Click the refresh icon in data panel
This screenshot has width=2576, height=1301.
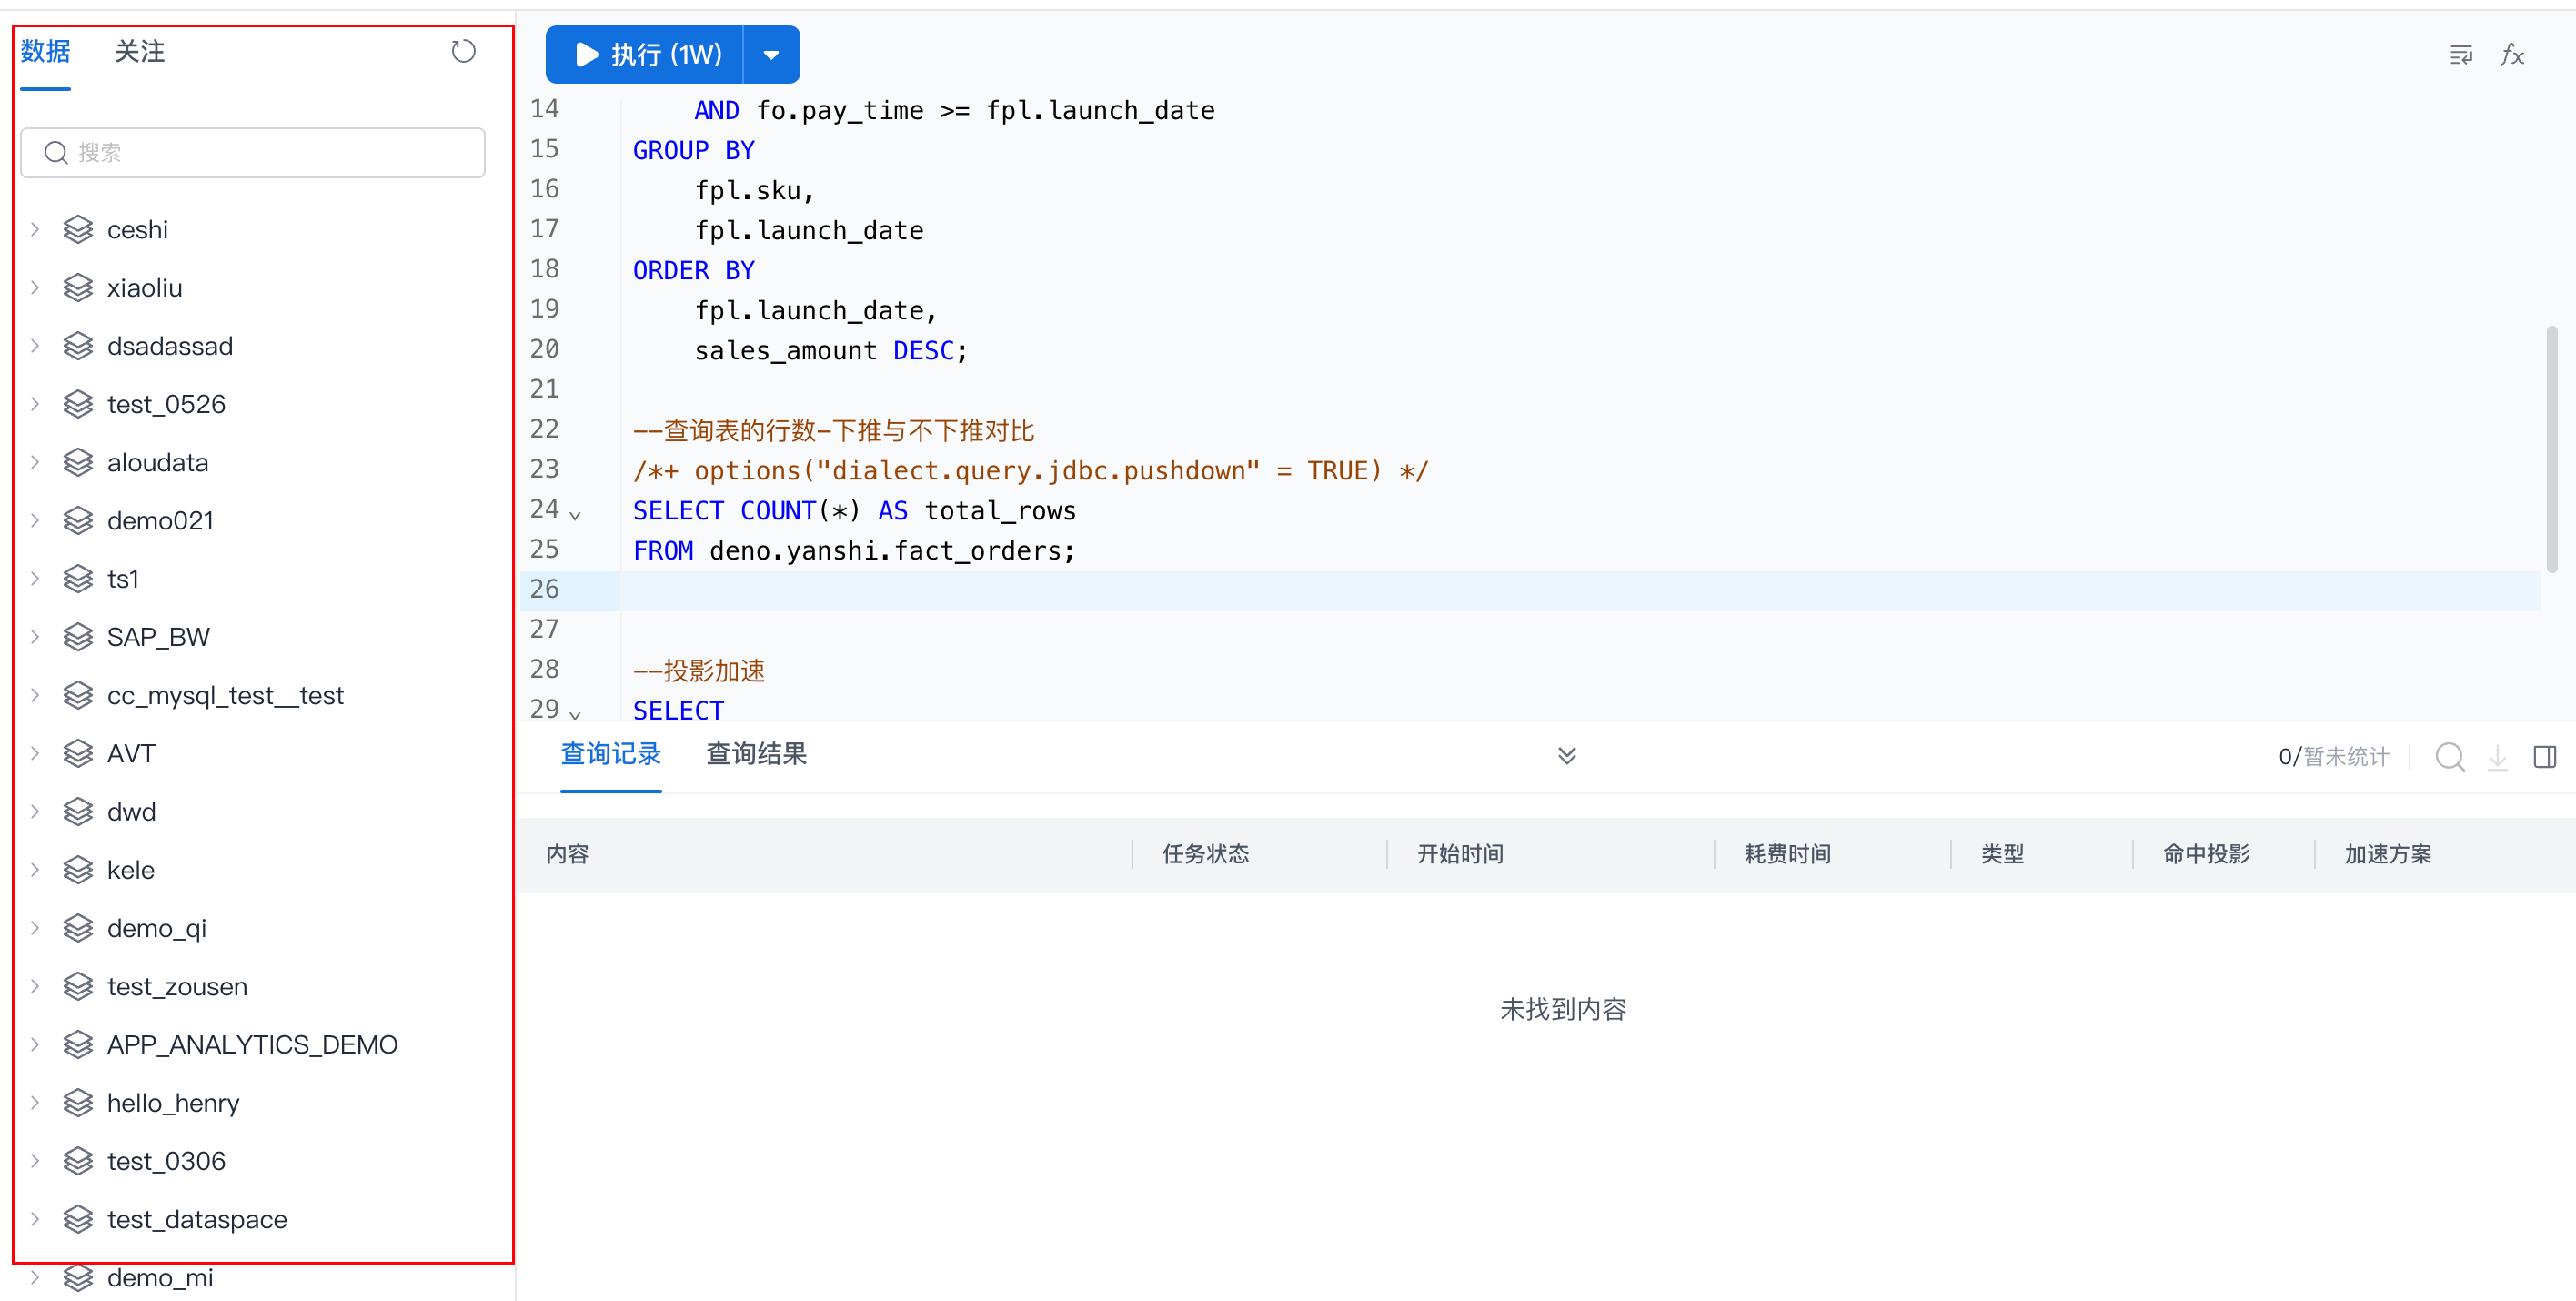(463, 51)
